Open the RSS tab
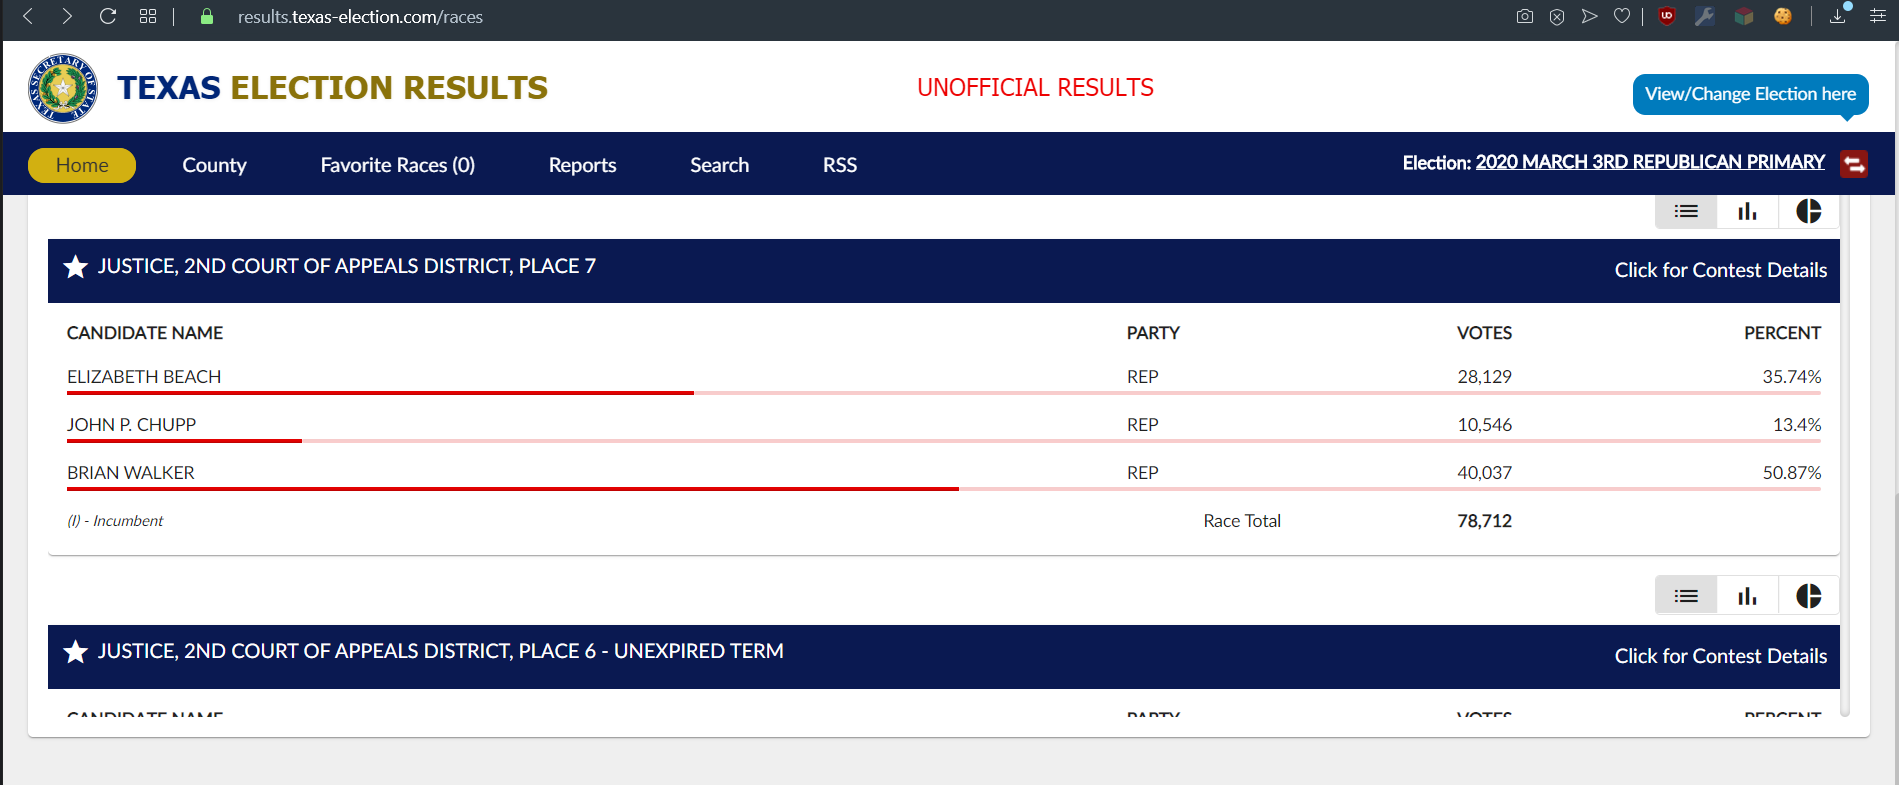The width and height of the screenshot is (1899, 785). pyautogui.click(x=840, y=165)
